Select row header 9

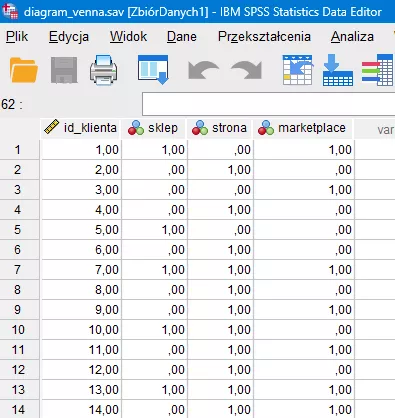pos(19,310)
